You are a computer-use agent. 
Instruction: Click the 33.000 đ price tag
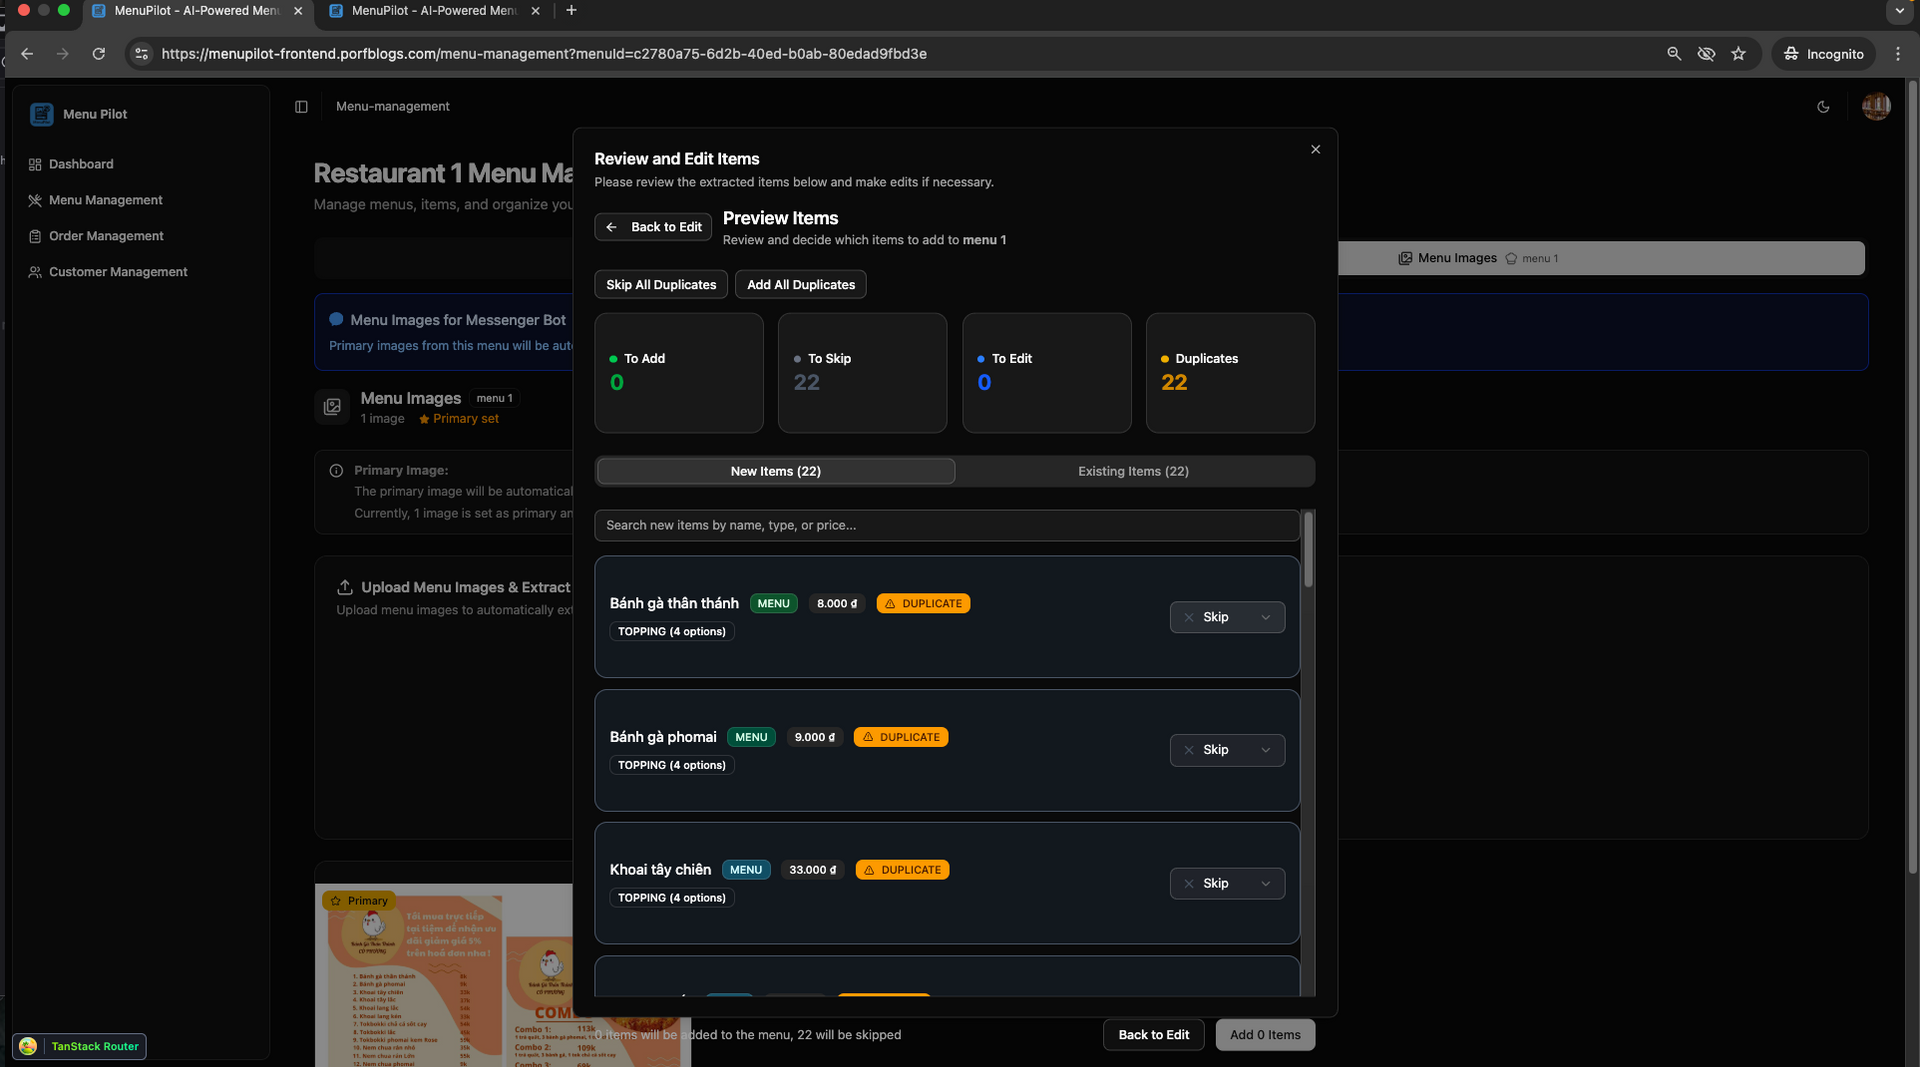tap(813, 870)
